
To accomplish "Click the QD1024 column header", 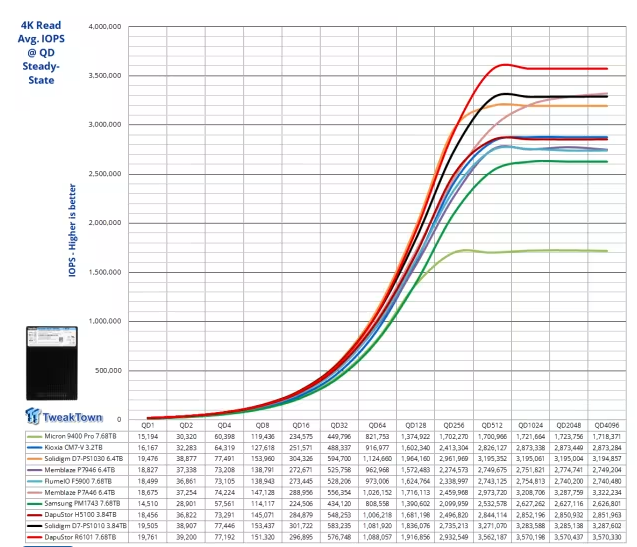I will 531,425.
